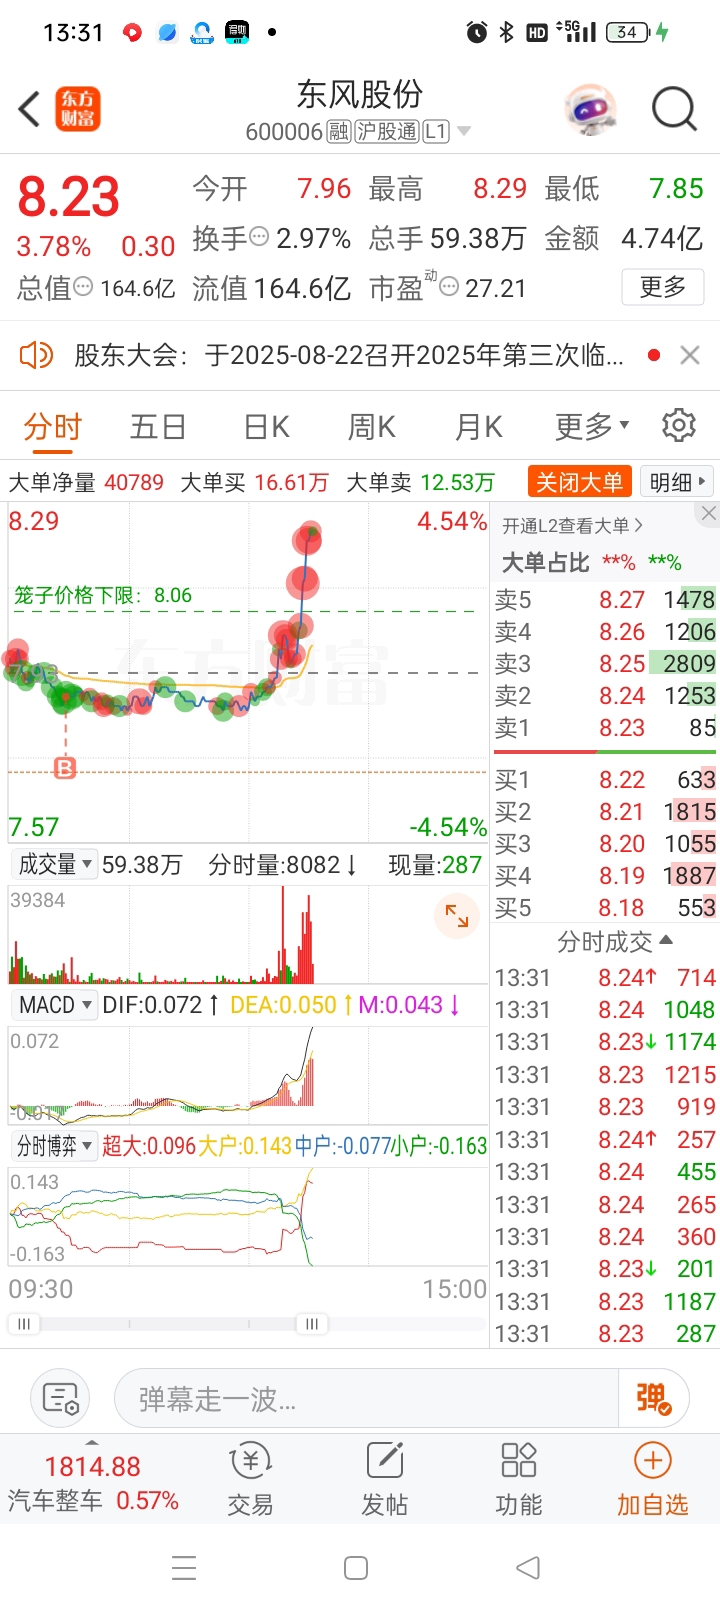This screenshot has width=720, height=1612.
Task: Open 功能 functions icon
Action: coord(518,1480)
